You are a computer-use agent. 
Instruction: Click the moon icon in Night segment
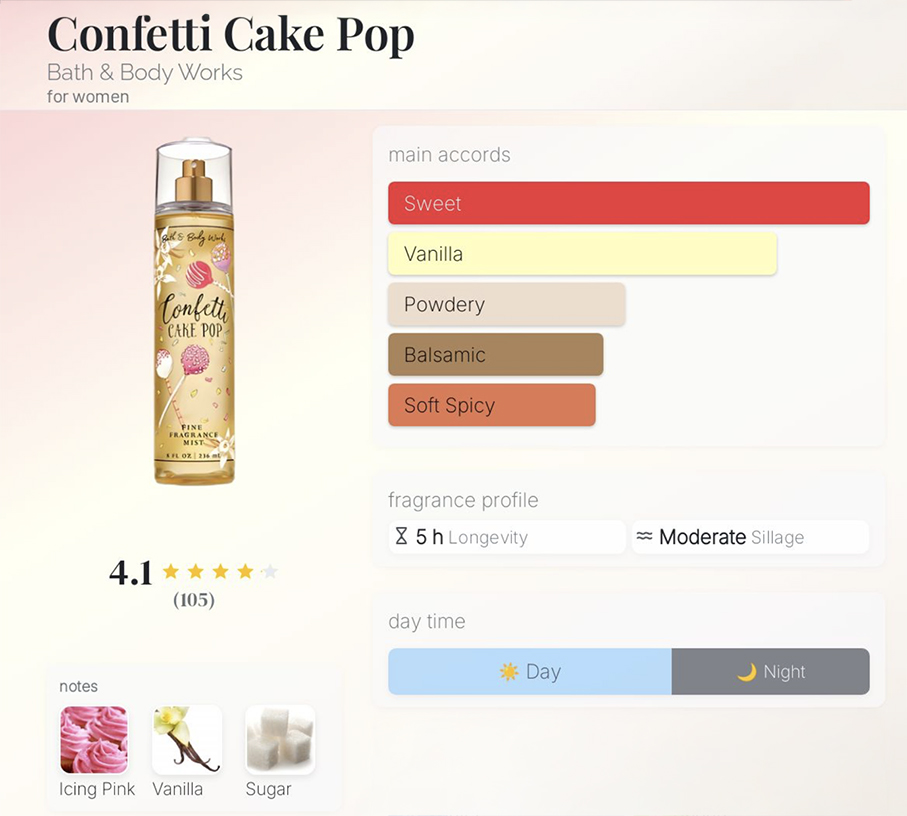click(747, 672)
